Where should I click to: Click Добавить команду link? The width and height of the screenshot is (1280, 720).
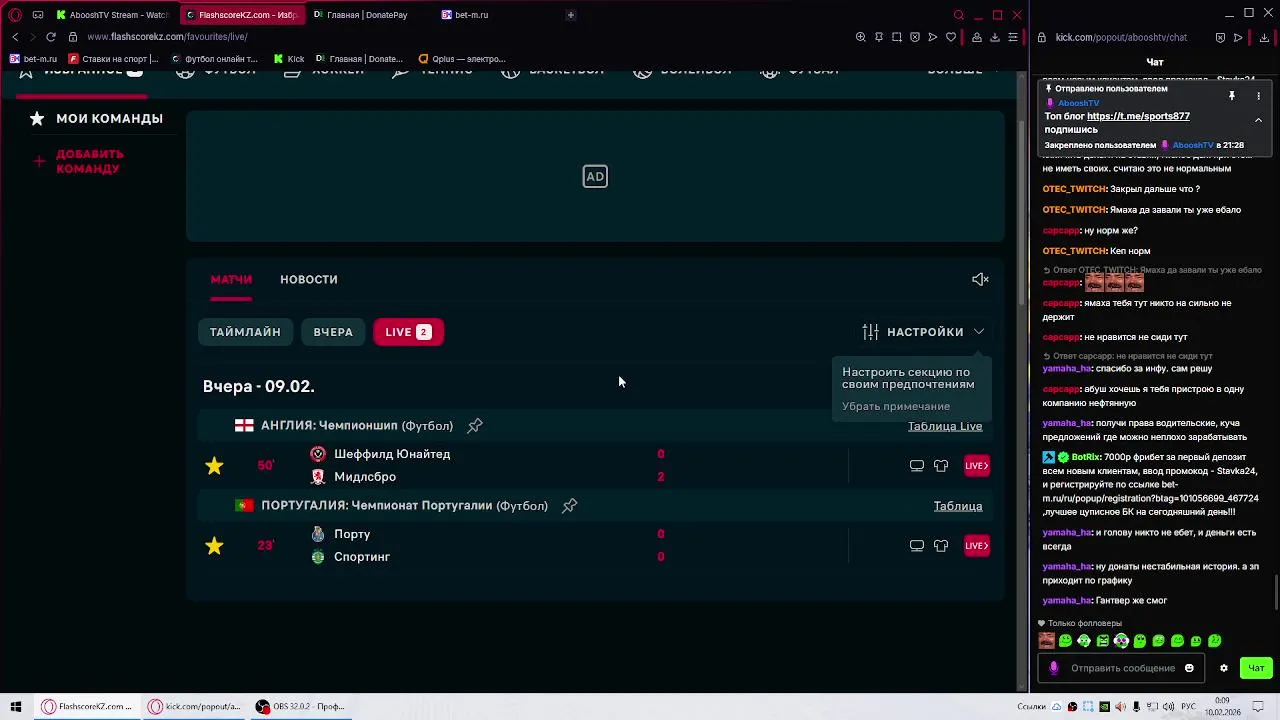pos(90,161)
